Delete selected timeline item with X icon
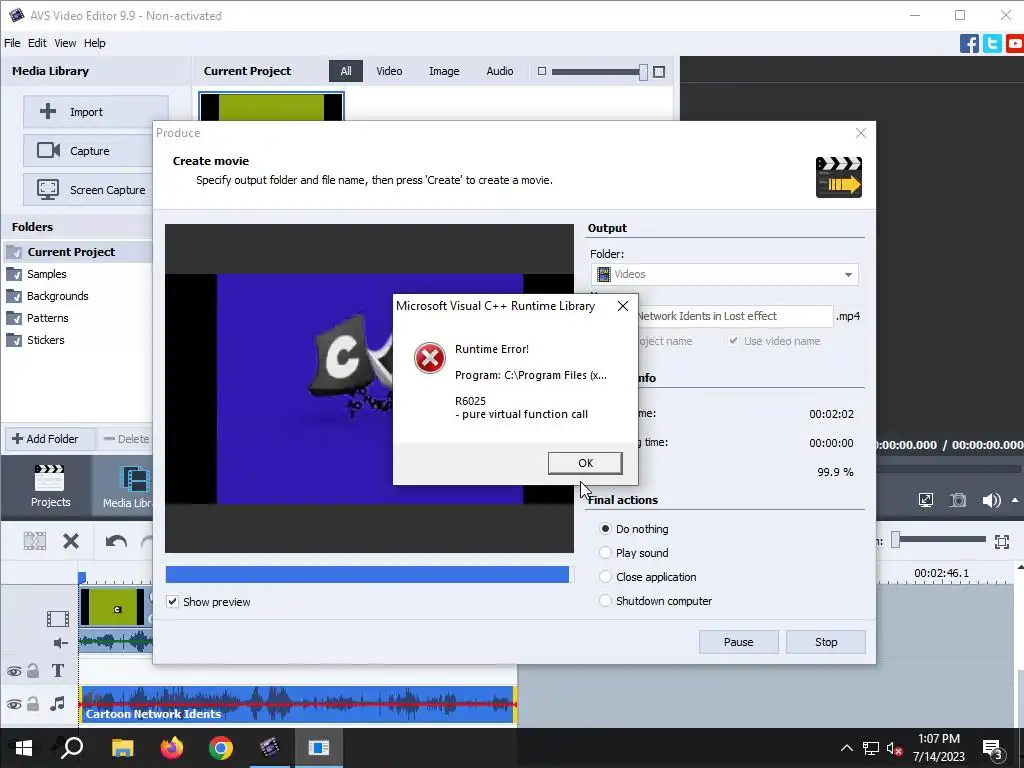Image resolution: width=1024 pixels, height=768 pixels. point(71,541)
